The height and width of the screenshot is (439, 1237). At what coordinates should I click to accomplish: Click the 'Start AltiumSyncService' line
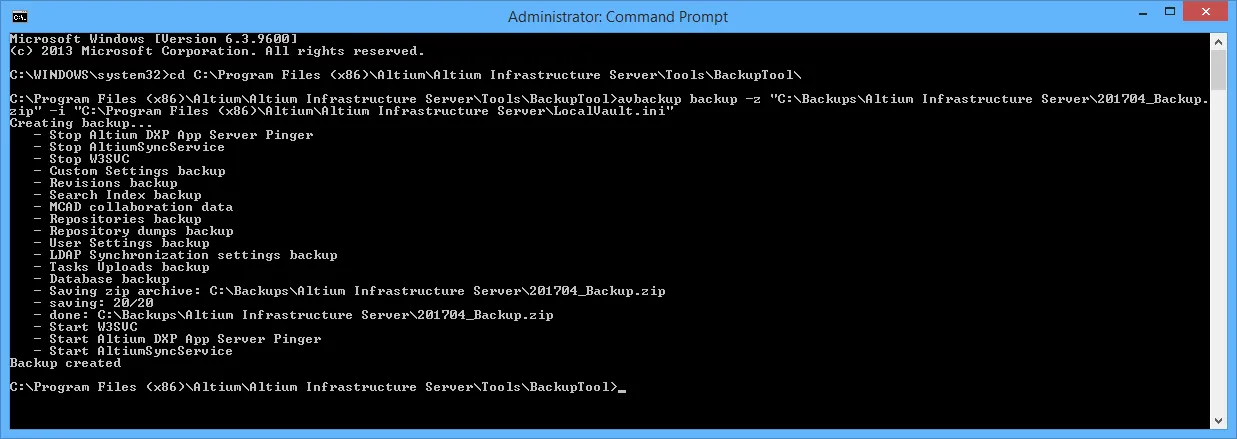click(141, 351)
